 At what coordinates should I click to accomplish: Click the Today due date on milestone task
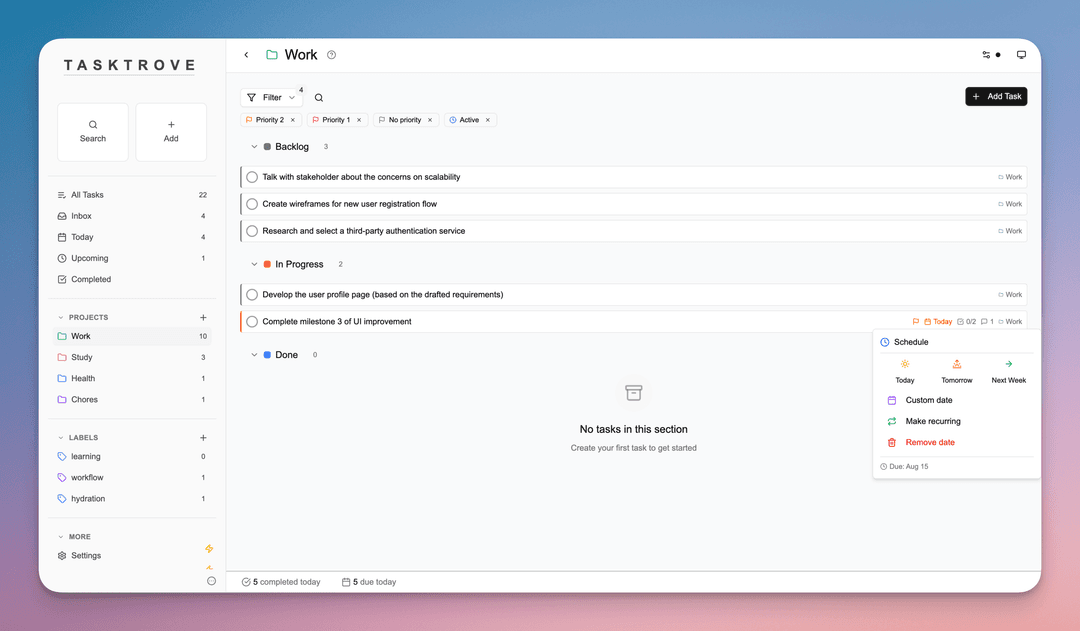[938, 322]
